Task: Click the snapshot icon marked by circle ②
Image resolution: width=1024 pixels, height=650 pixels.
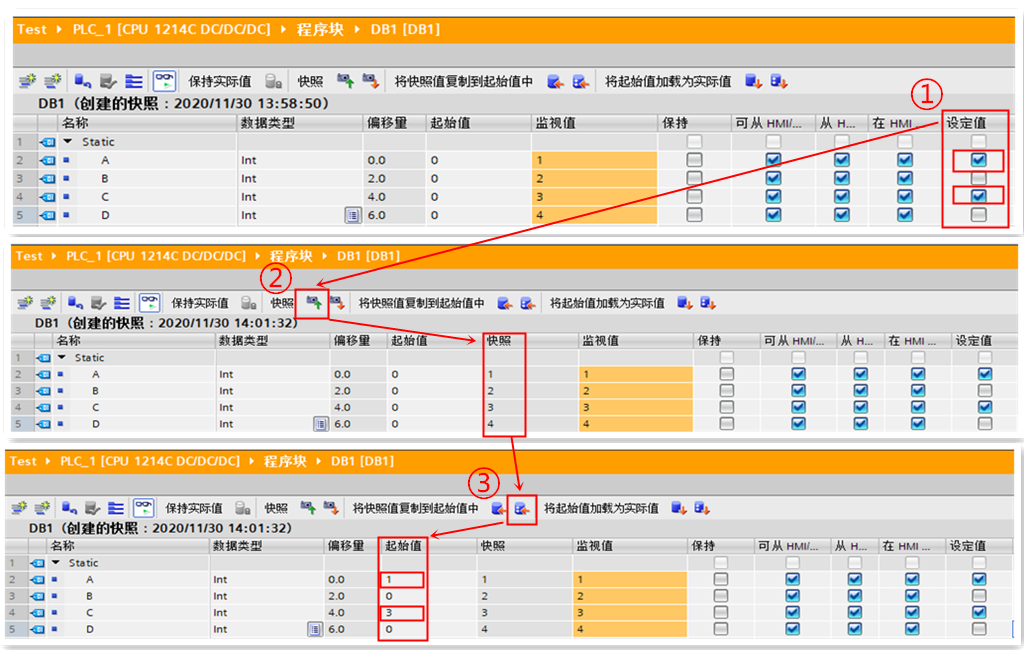Action: coord(313,302)
